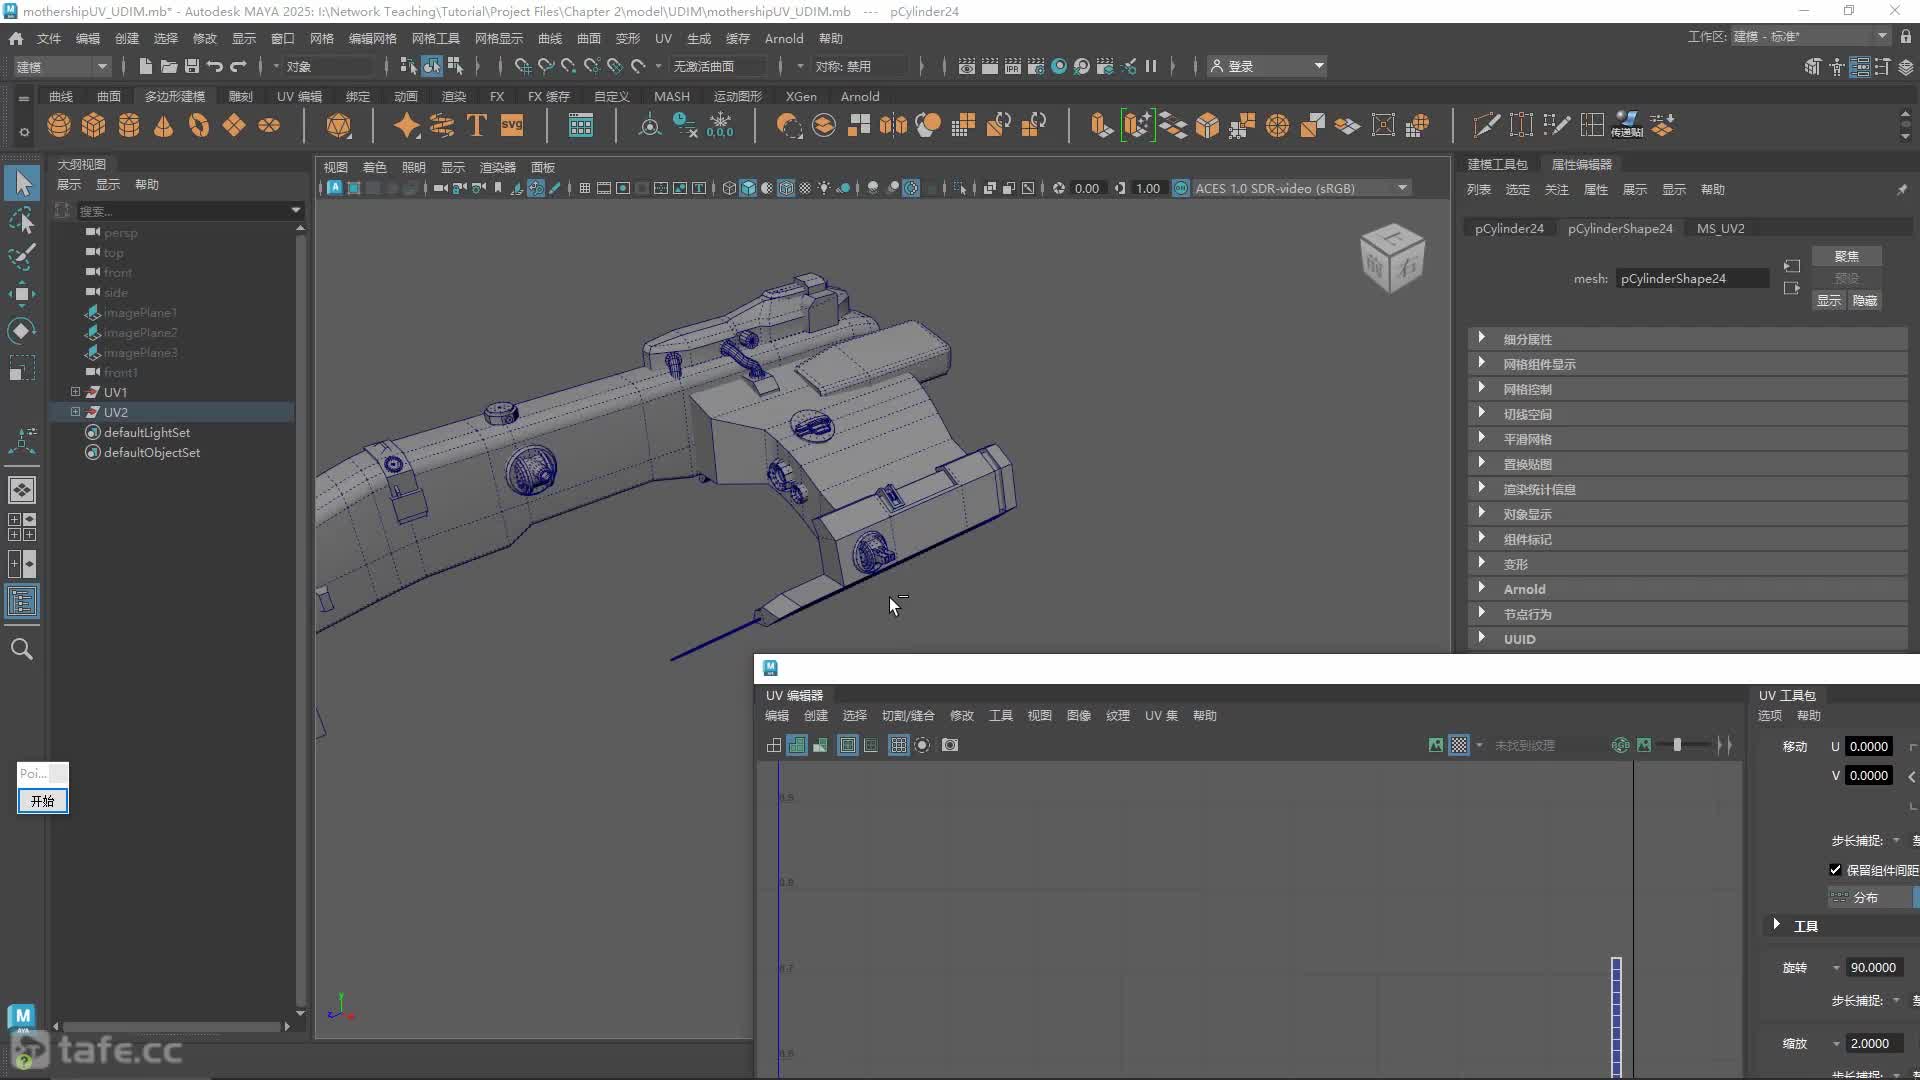1920x1080 pixels.
Task: Click the 旋转 value field 90.0000
Action: pyautogui.click(x=1875, y=967)
